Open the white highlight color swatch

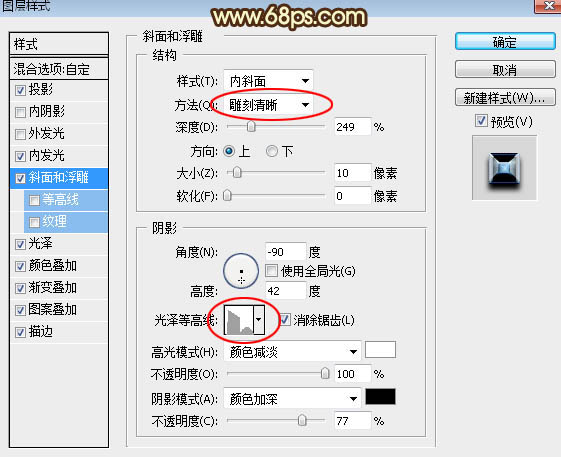(380, 350)
